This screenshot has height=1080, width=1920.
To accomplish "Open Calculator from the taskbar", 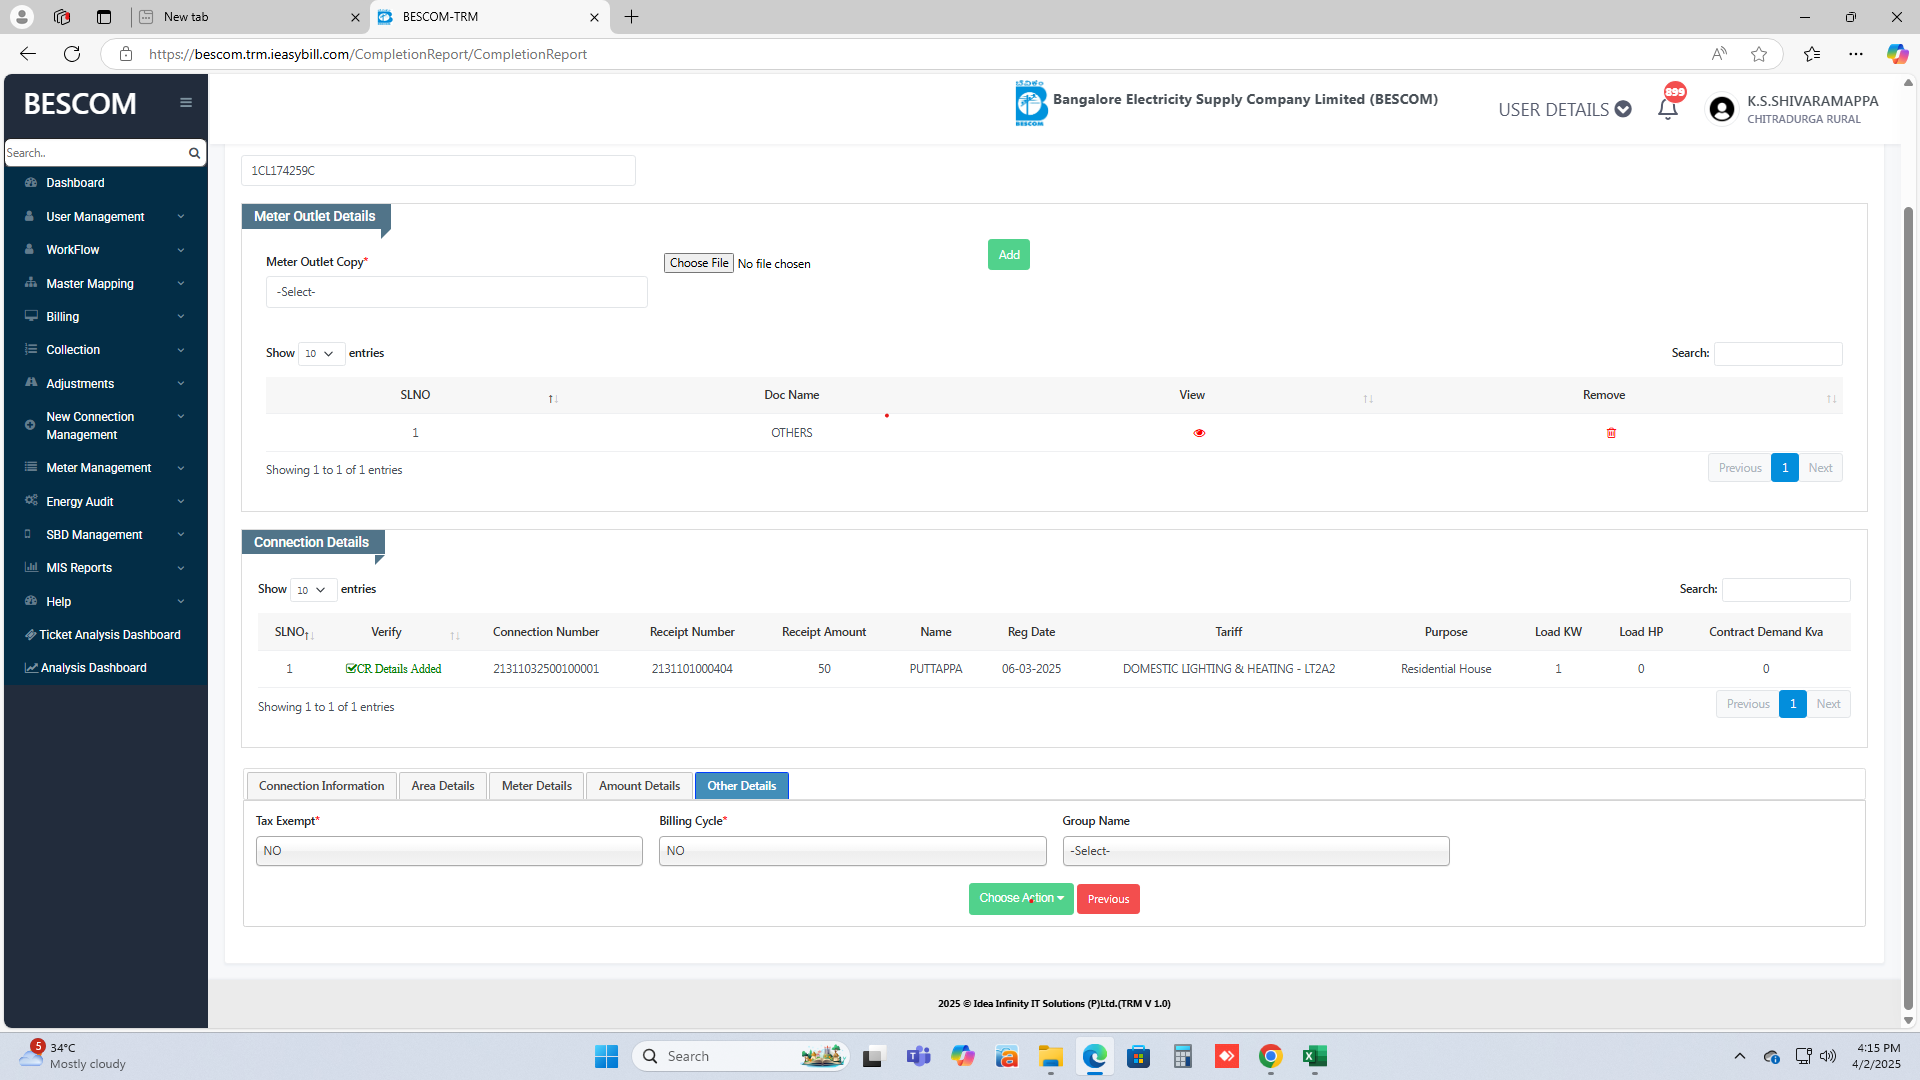I will pos(1182,1056).
